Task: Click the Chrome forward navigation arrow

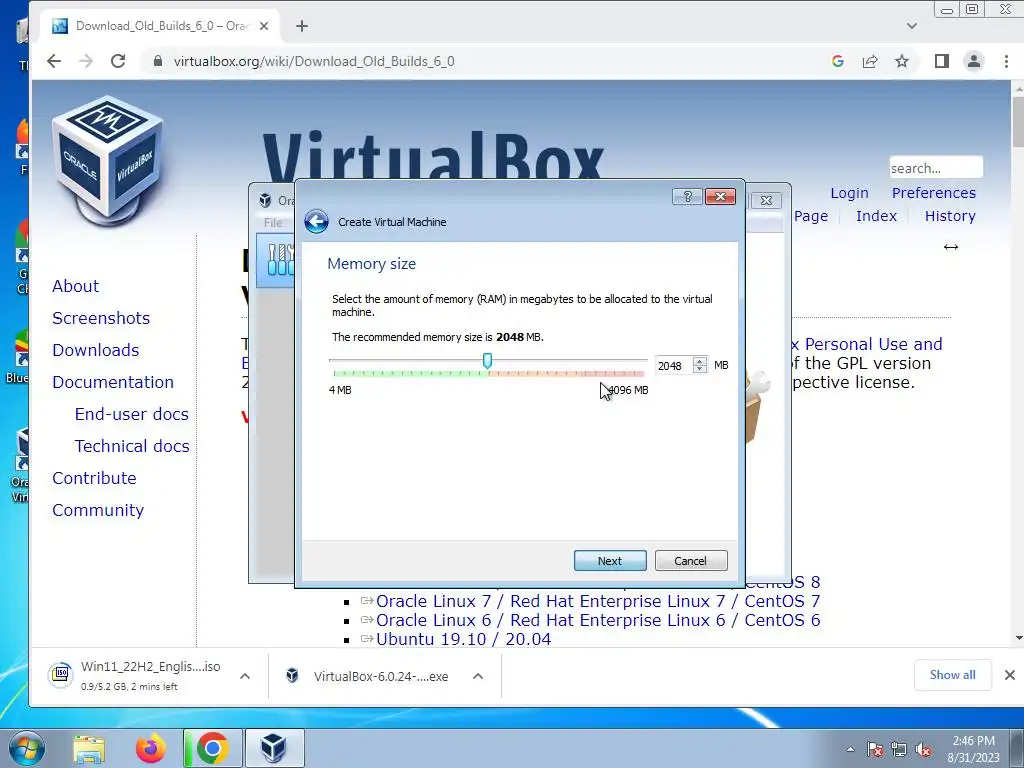Action: click(x=86, y=61)
